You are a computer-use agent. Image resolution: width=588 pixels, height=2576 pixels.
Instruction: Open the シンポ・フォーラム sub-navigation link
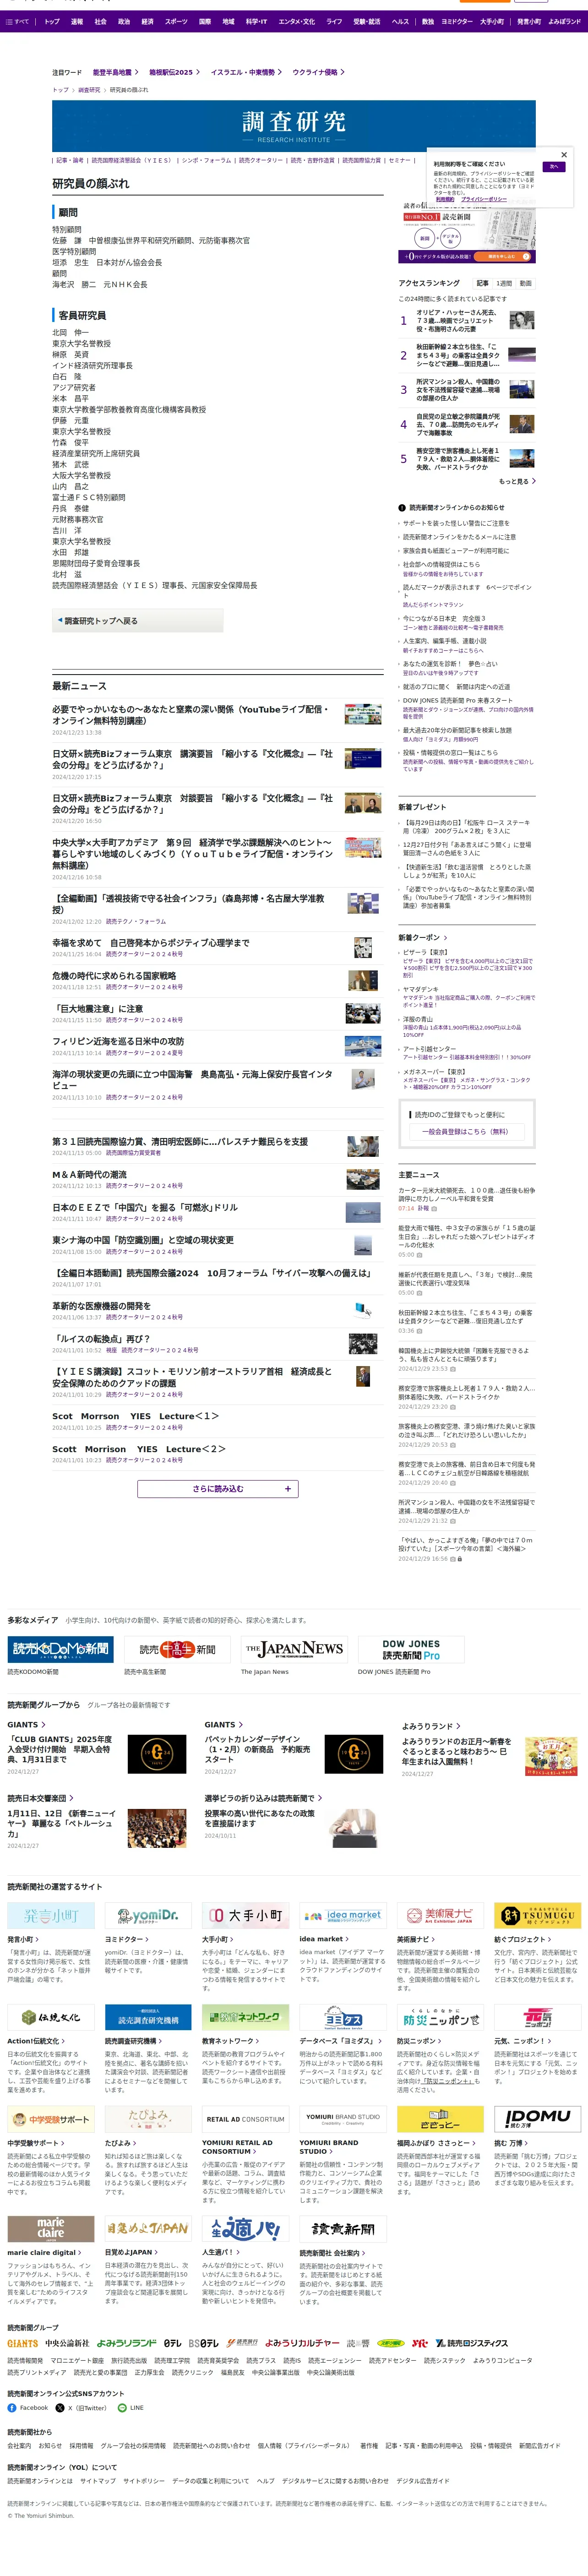[x=206, y=160]
